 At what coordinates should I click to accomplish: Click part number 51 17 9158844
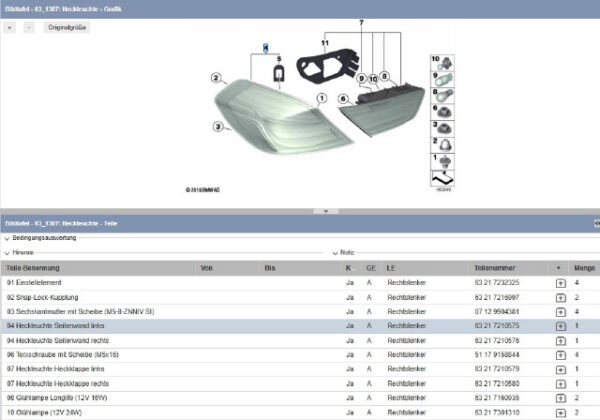pyautogui.click(x=497, y=355)
